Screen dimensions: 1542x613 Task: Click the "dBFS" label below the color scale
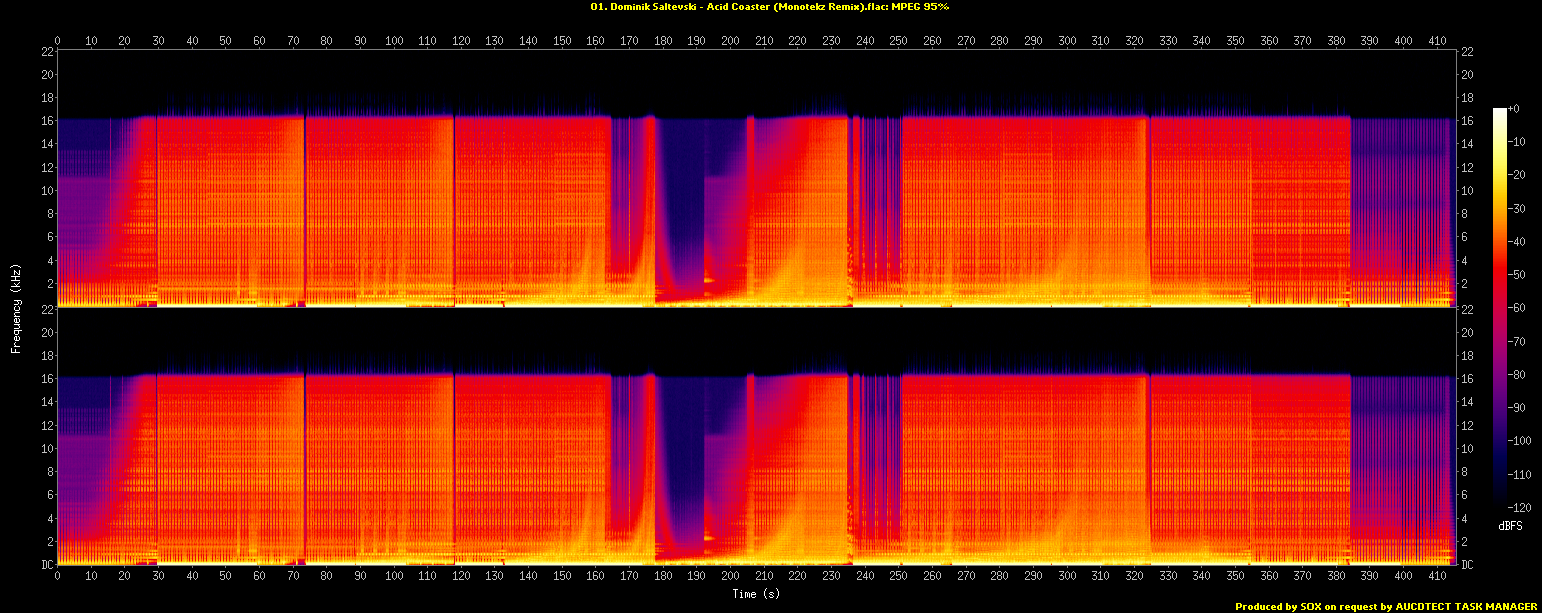1509,525
